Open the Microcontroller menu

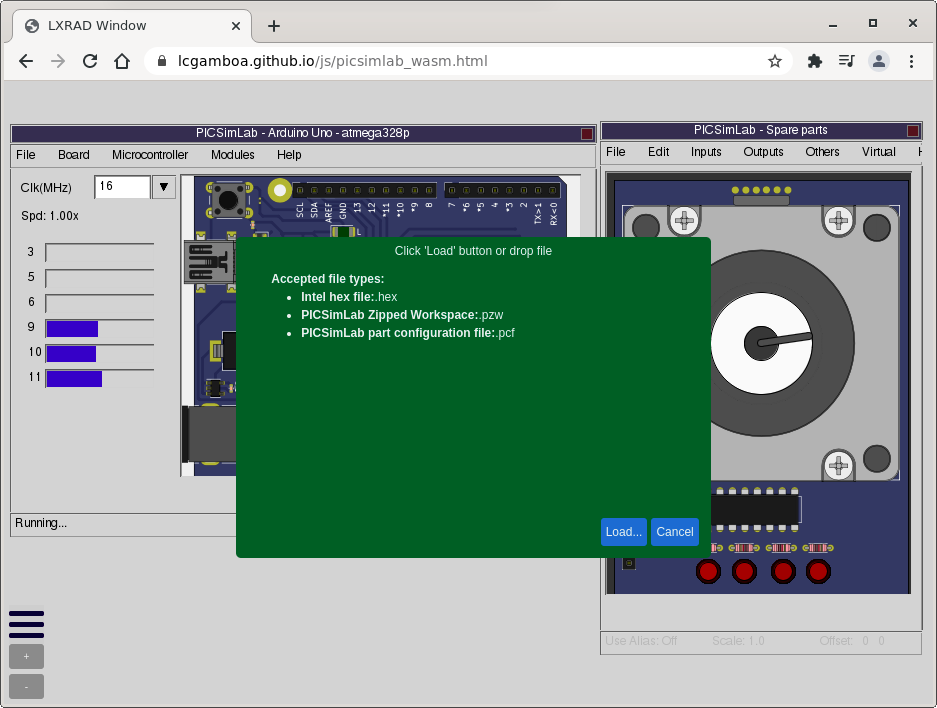point(150,155)
